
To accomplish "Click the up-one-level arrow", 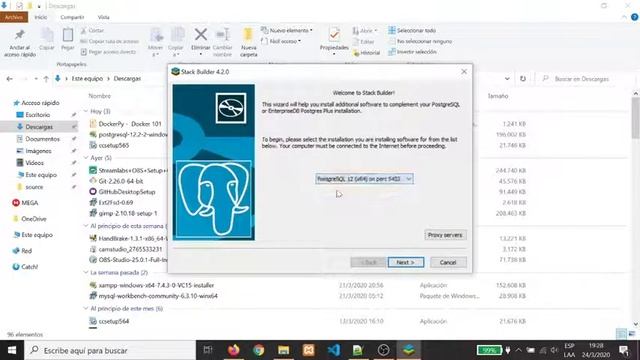I will (46, 79).
